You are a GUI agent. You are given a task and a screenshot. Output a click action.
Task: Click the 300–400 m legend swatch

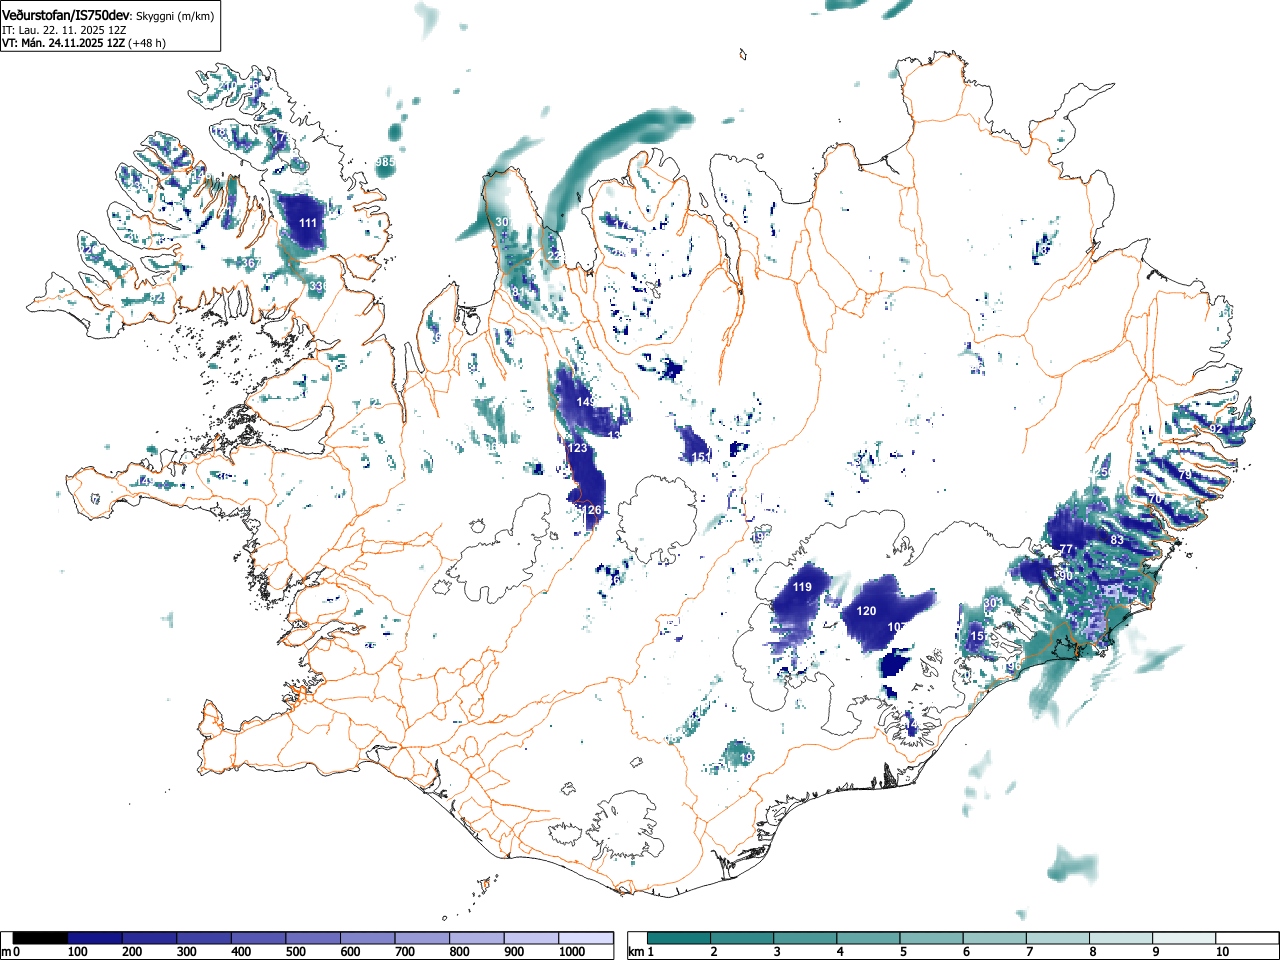coord(204,938)
